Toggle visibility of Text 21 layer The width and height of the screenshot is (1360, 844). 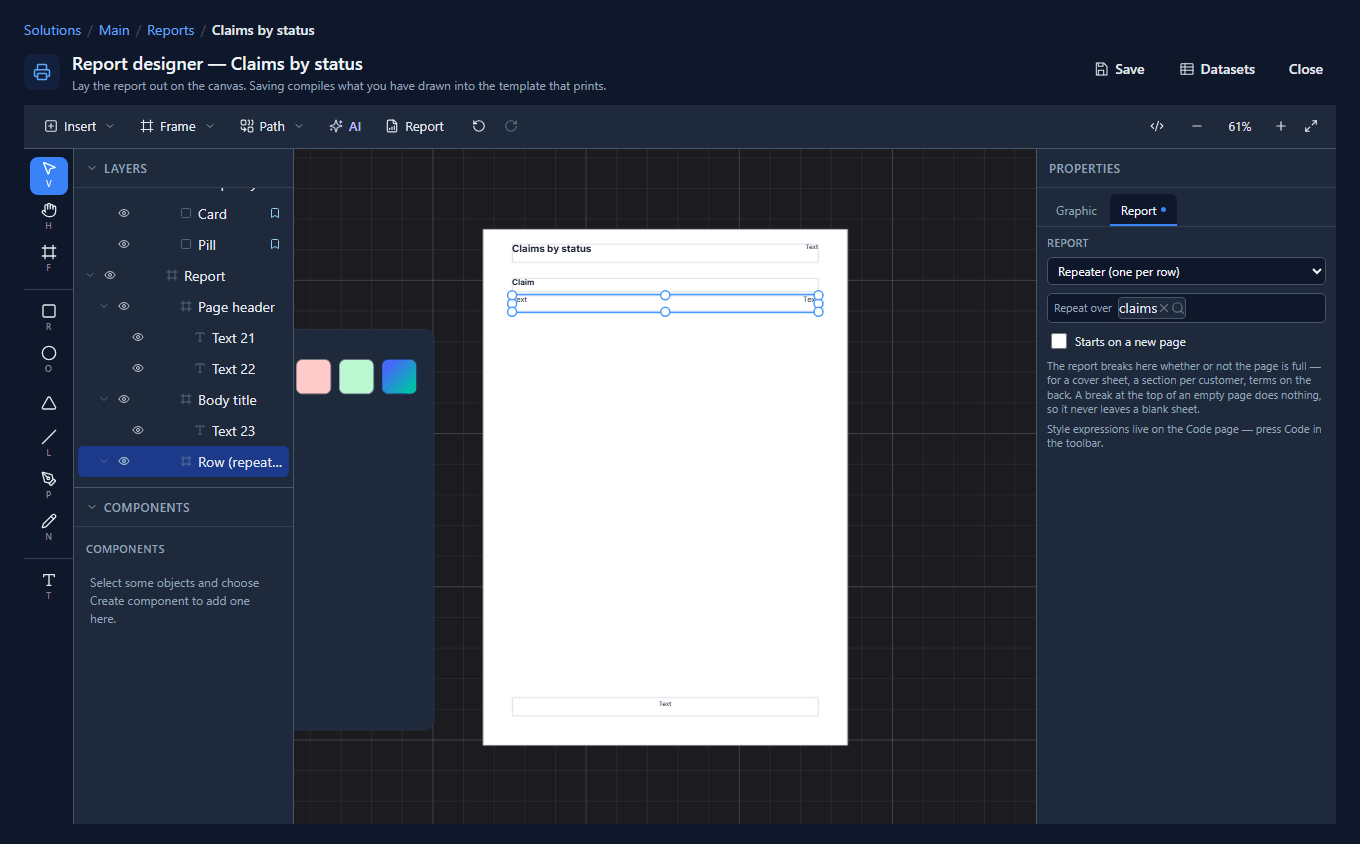point(138,338)
